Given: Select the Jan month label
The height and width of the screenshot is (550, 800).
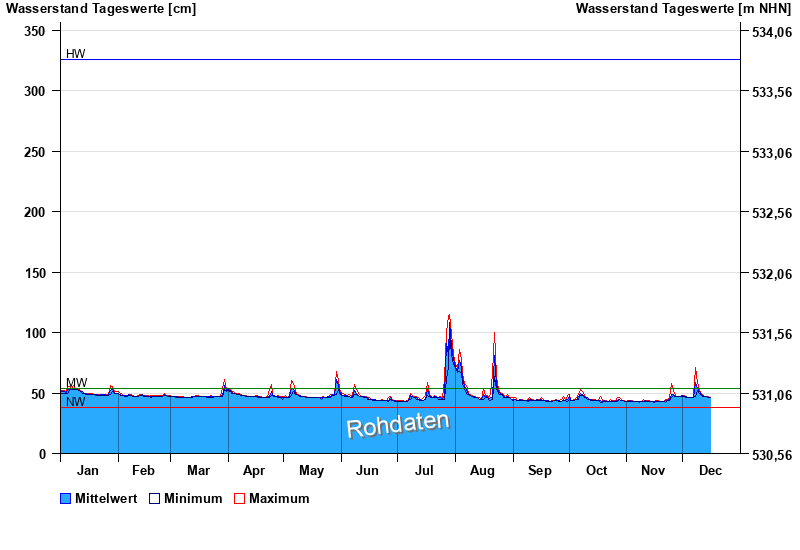Looking at the screenshot, I should coord(87,470).
